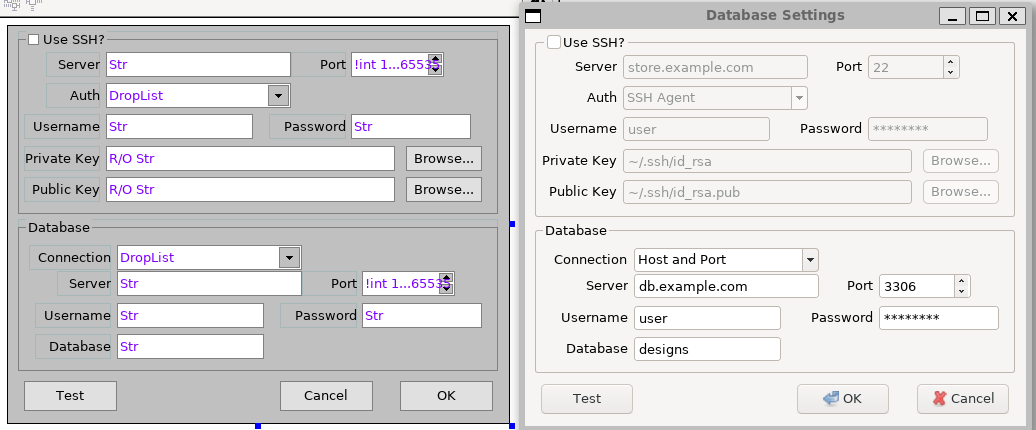
Task: Open the Host and Port connection dropdown
Action: click(x=808, y=260)
